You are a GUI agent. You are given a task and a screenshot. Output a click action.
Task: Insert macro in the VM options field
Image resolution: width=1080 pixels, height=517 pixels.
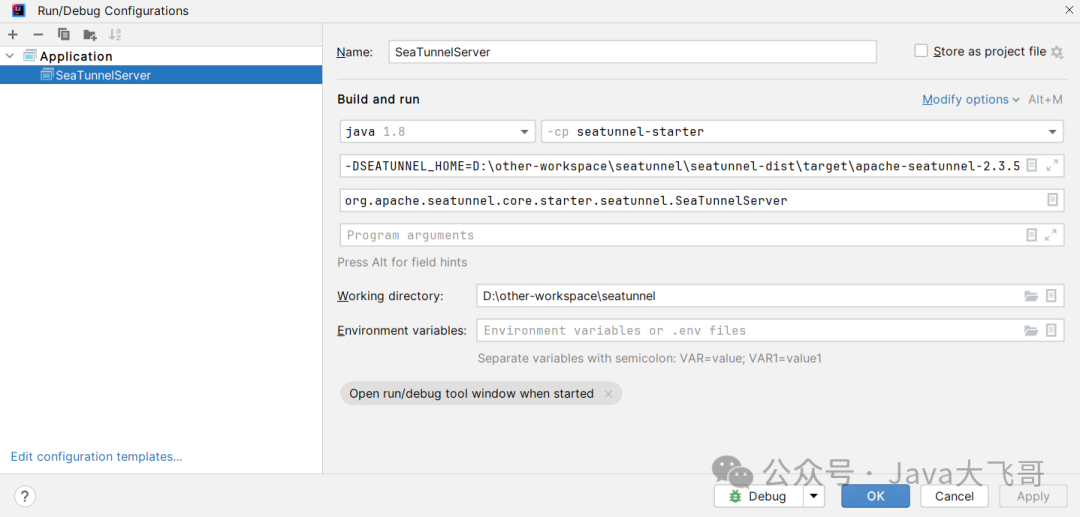1032,166
